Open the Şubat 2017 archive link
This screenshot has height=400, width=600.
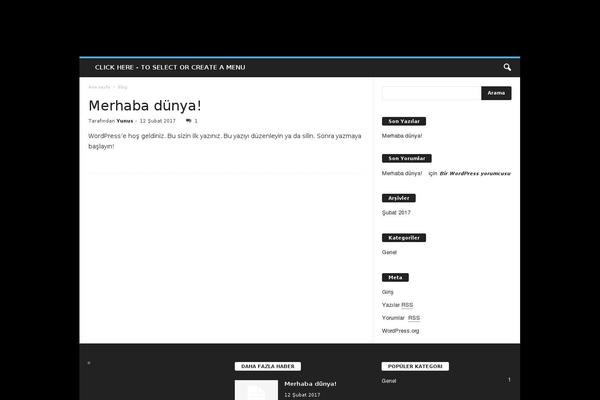point(396,212)
